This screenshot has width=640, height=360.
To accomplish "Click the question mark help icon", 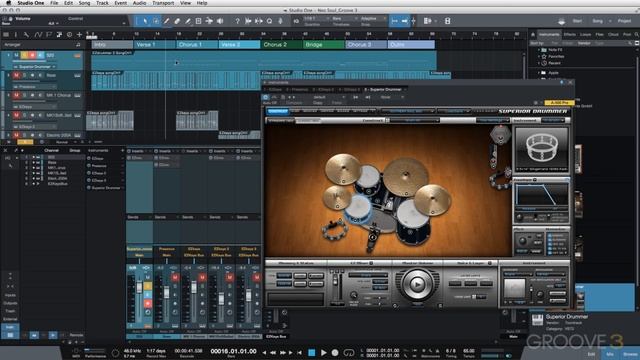I will [x=237, y=21].
